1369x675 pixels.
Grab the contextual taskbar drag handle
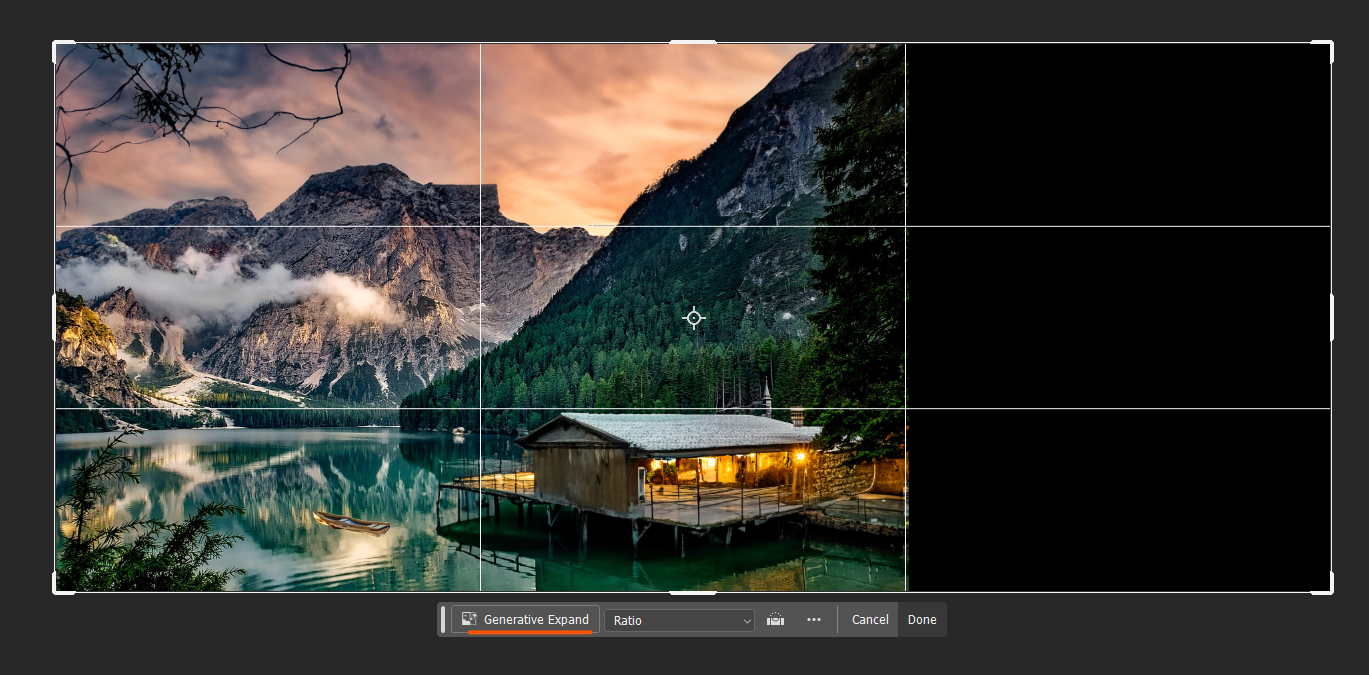(x=443, y=619)
